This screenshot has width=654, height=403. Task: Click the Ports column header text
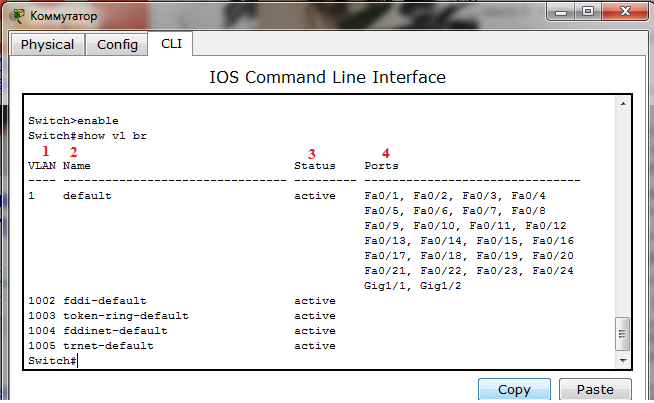(x=381, y=166)
